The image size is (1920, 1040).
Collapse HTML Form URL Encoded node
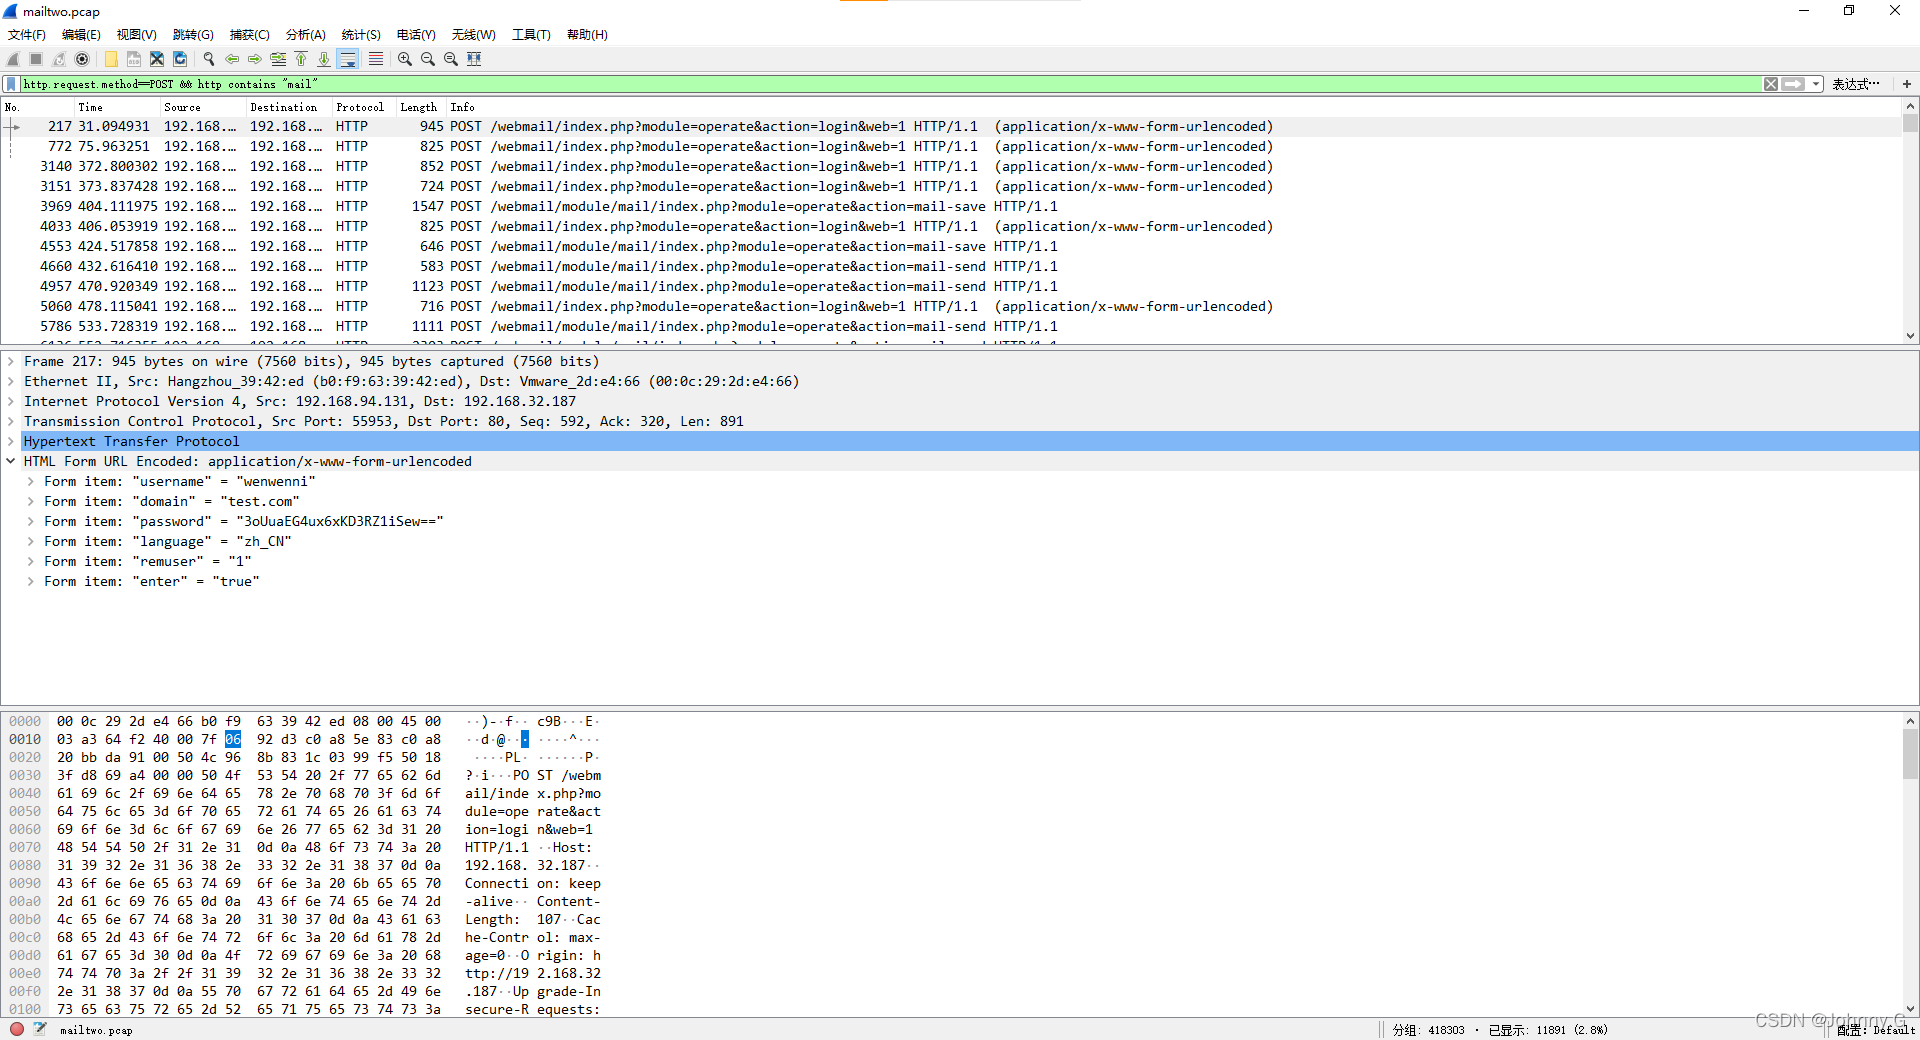click(11, 462)
